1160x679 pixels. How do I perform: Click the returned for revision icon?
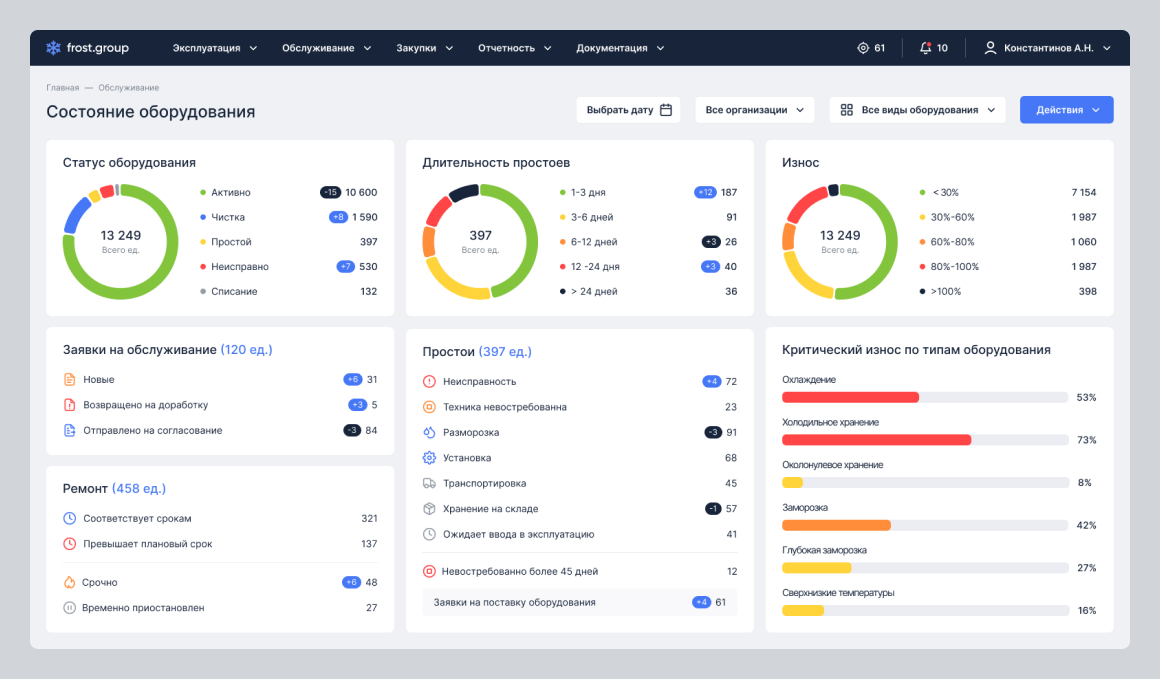tap(70, 405)
